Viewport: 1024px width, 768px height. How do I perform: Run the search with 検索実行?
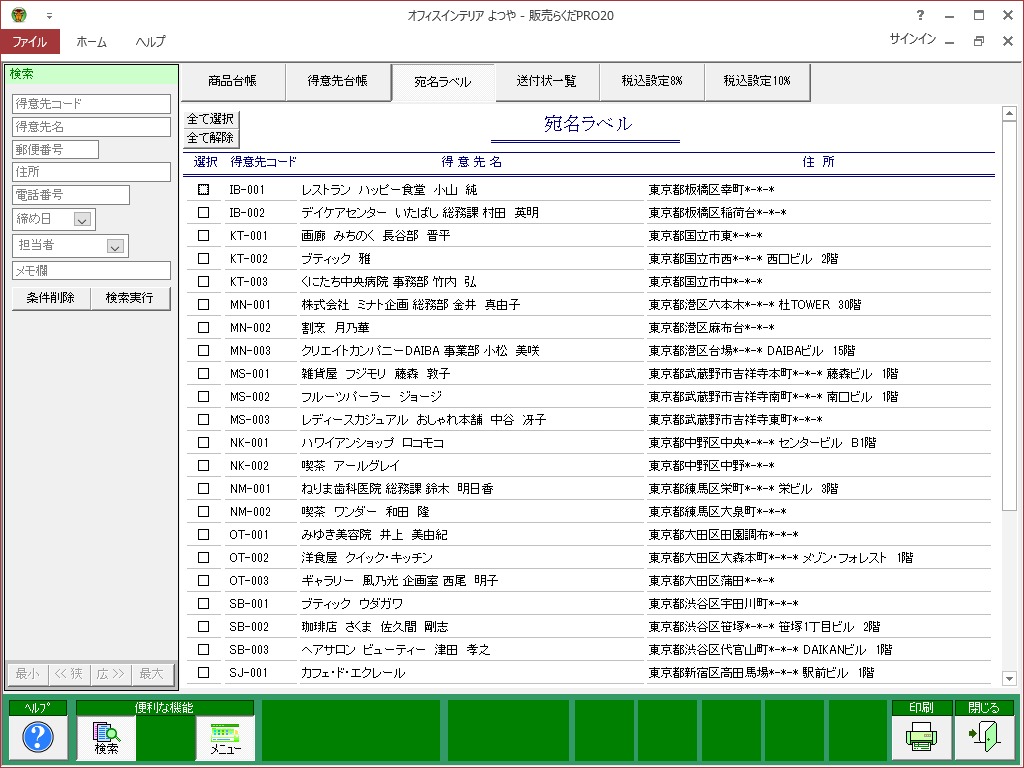(x=130, y=298)
